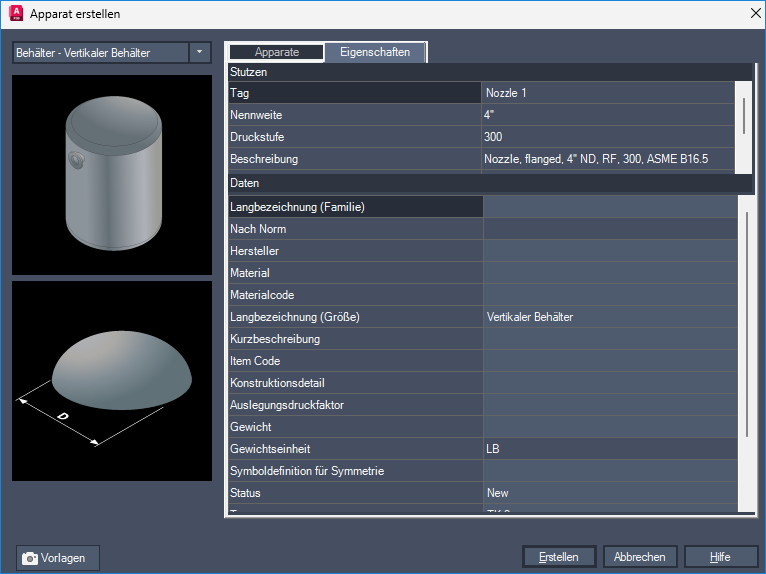The width and height of the screenshot is (766, 574).
Task: Click the Langbezeichnung (Familie) value field
Action: [610, 207]
